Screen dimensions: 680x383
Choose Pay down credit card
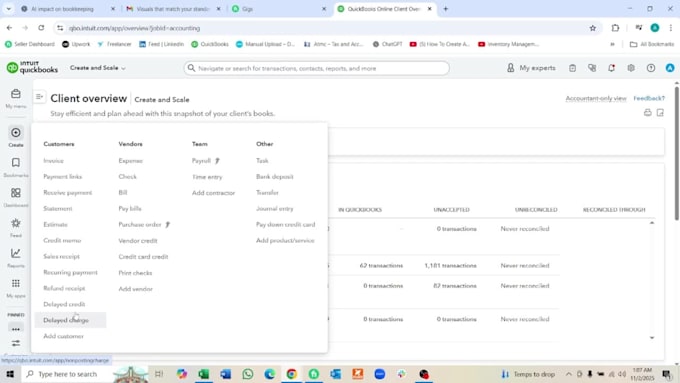285,225
